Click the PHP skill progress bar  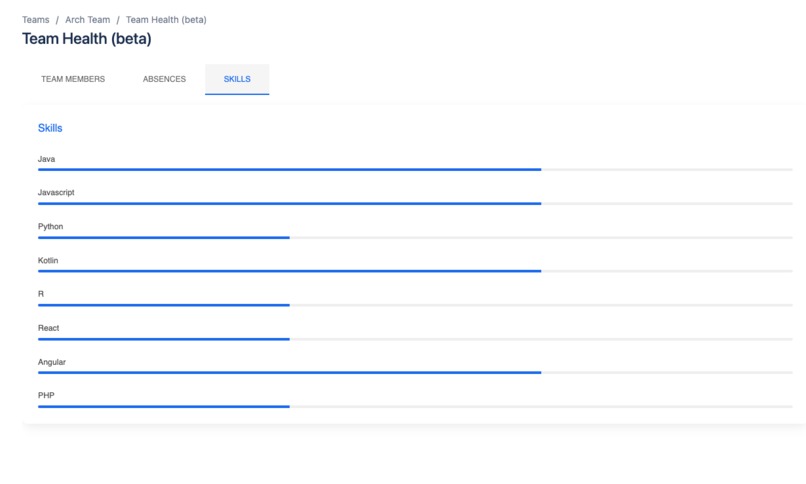click(415, 406)
